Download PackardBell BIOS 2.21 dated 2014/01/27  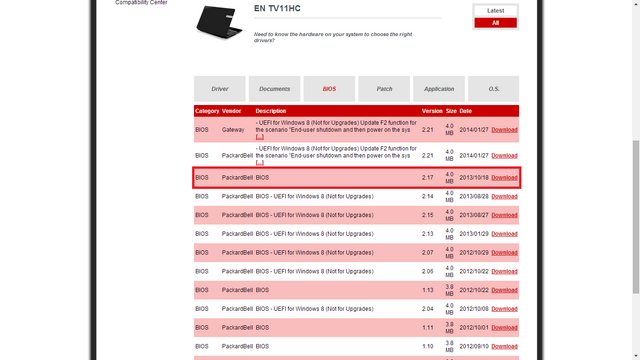pyautogui.click(x=504, y=156)
